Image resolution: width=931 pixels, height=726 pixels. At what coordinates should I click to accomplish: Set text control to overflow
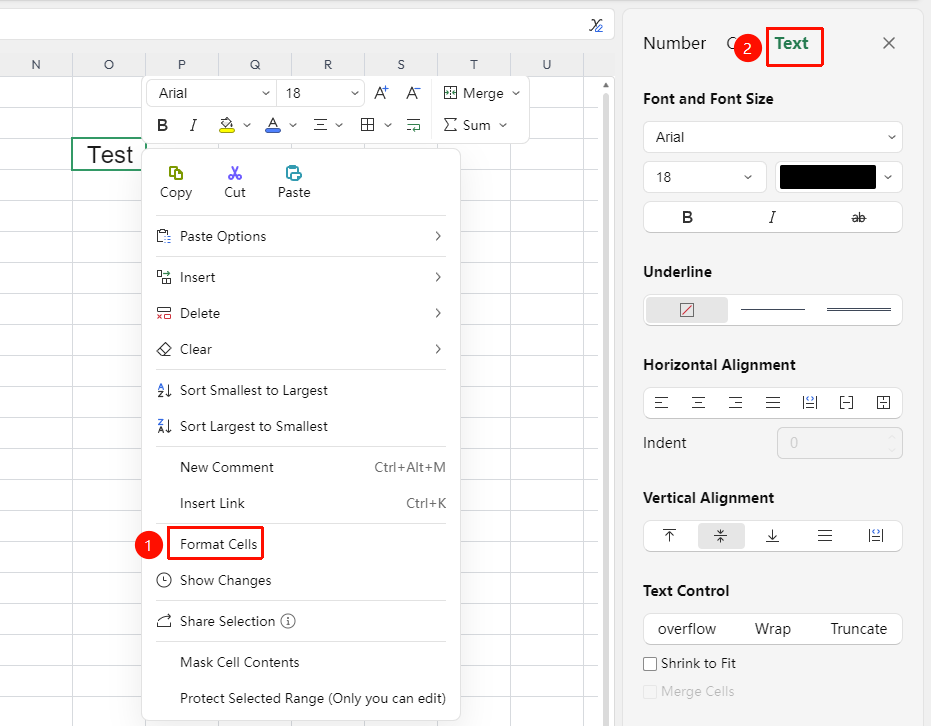point(687,629)
